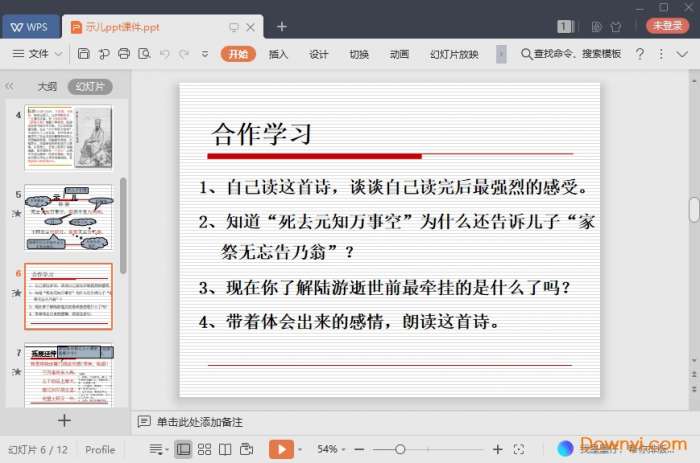700x463 pixels.
Task: Select the 设计 ribbon tab
Action: 318,54
